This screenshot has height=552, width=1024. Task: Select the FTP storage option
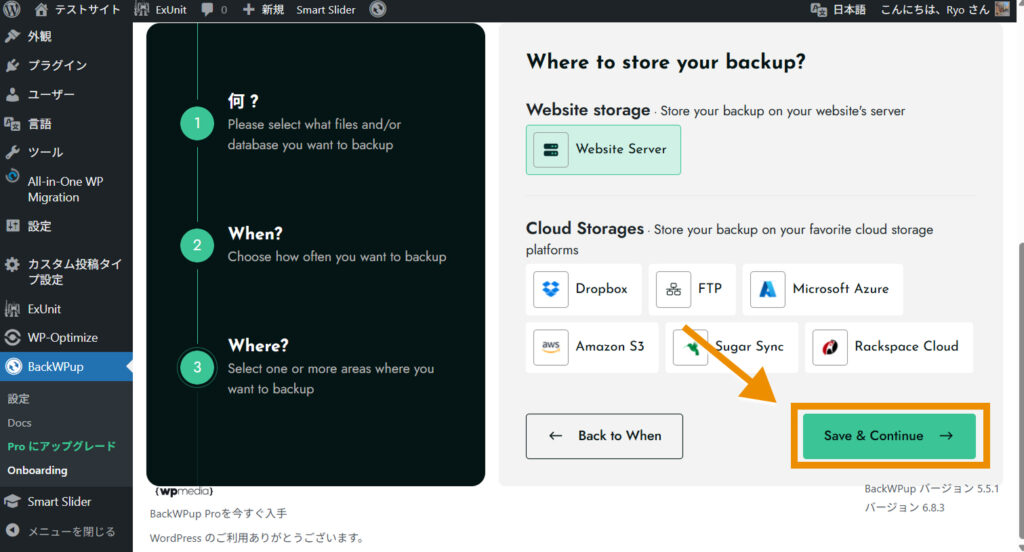673,289
